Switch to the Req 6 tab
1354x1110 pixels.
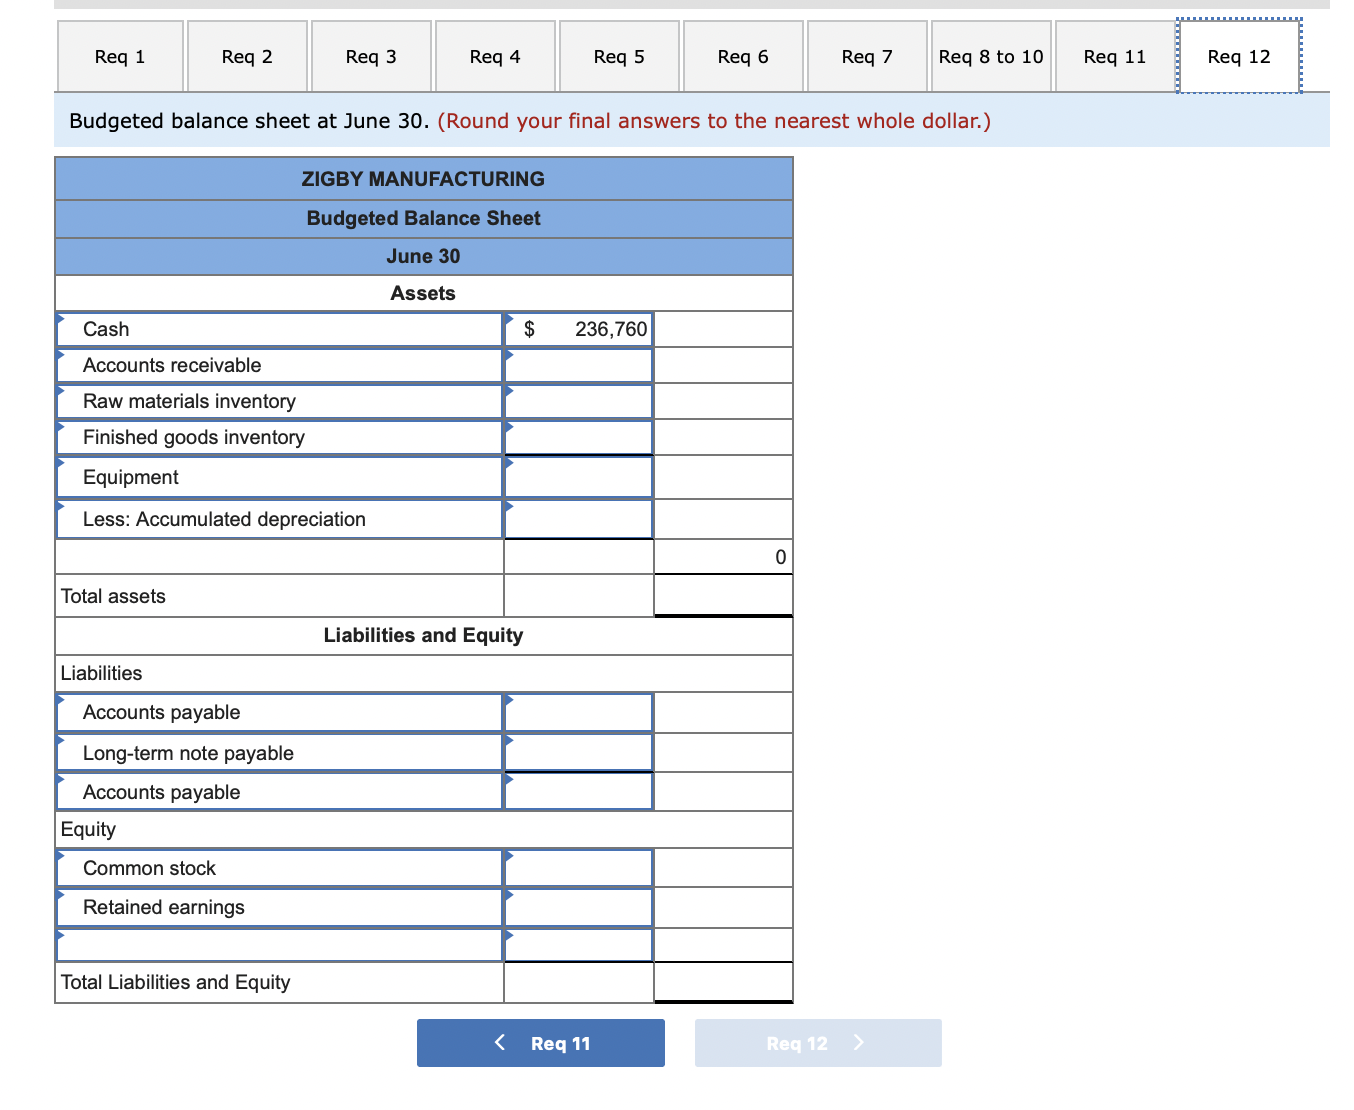click(743, 57)
